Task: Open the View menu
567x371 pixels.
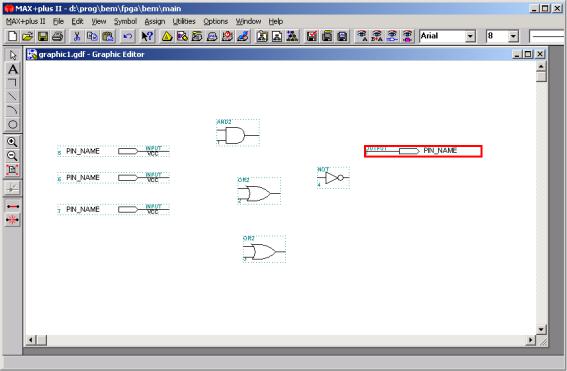Action: pos(99,21)
